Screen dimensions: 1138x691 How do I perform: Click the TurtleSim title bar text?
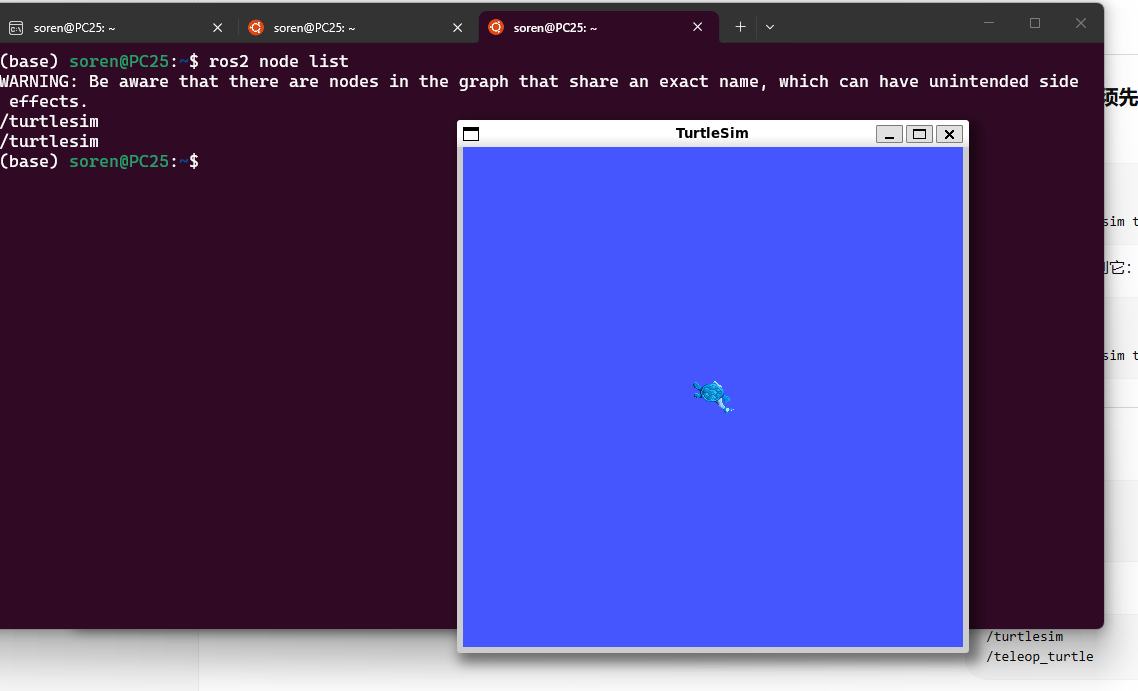tap(712, 133)
